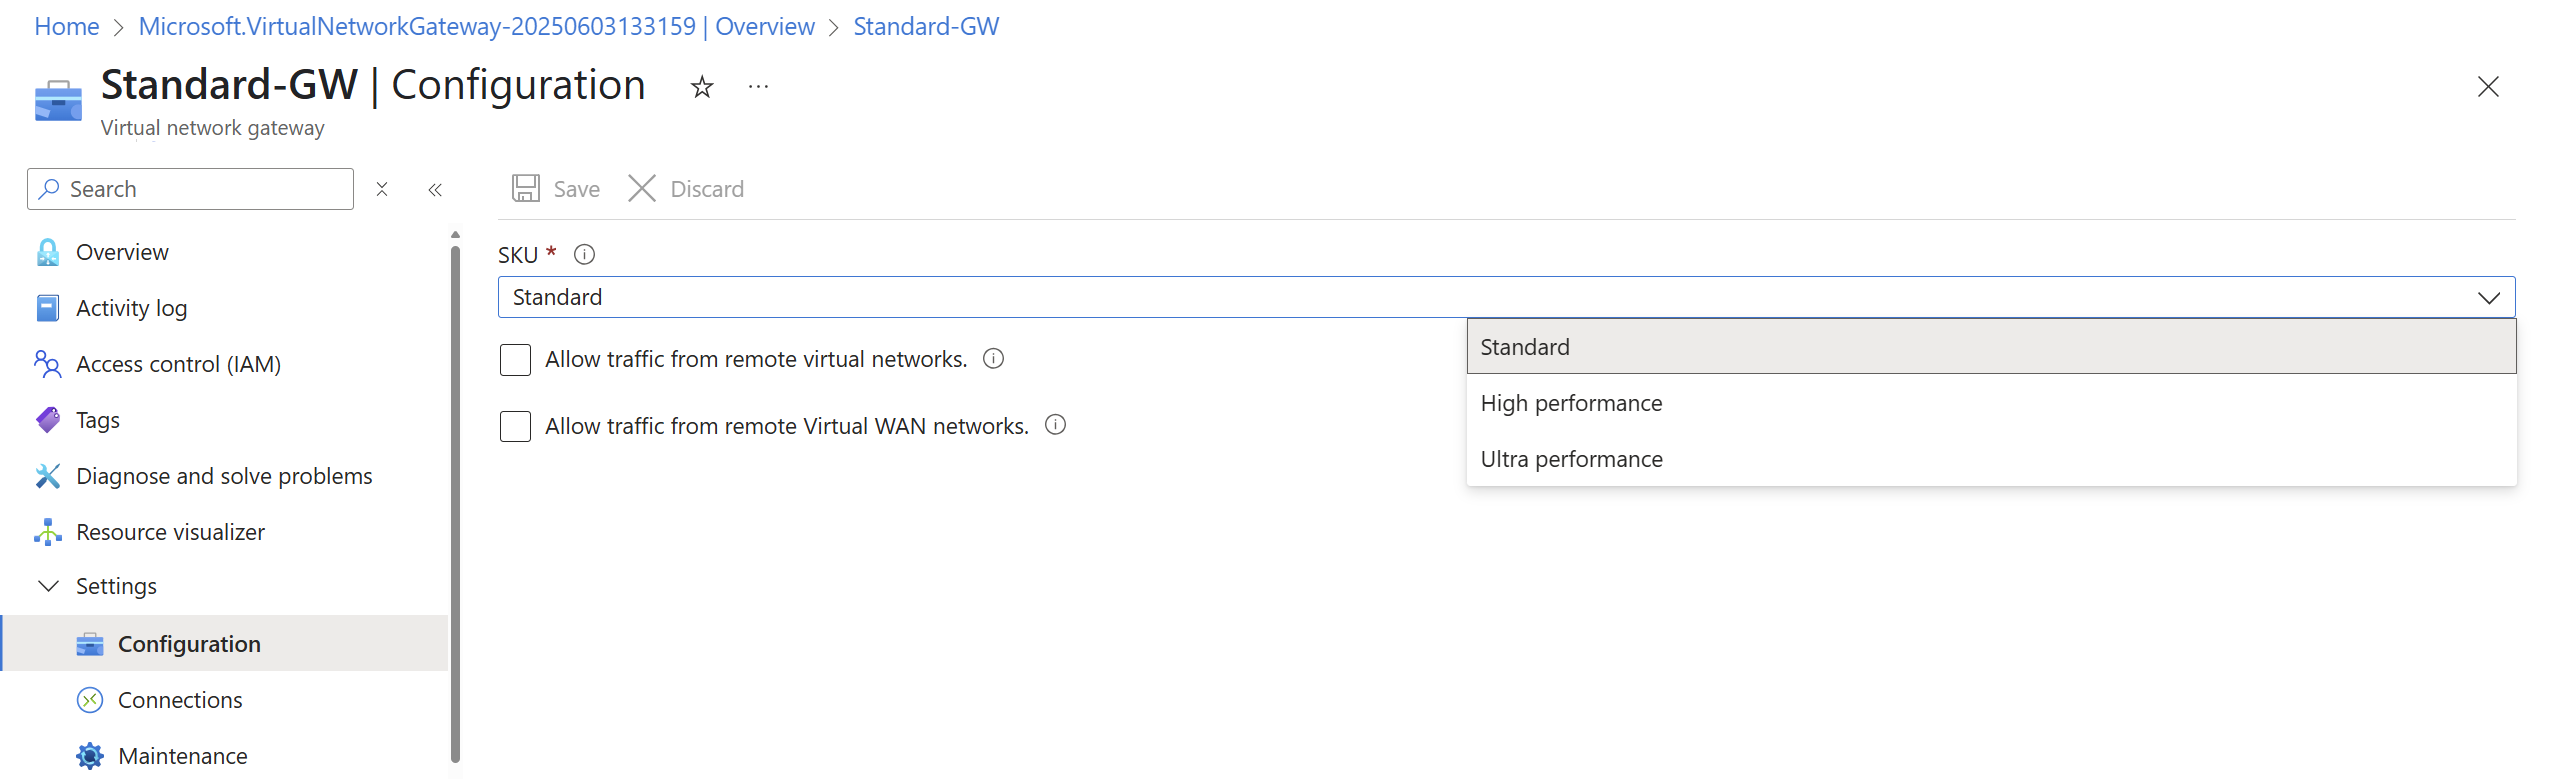This screenshot has width=2550, height=779.
Task: Collapse the left navigation pane
Action: point(434,189)
